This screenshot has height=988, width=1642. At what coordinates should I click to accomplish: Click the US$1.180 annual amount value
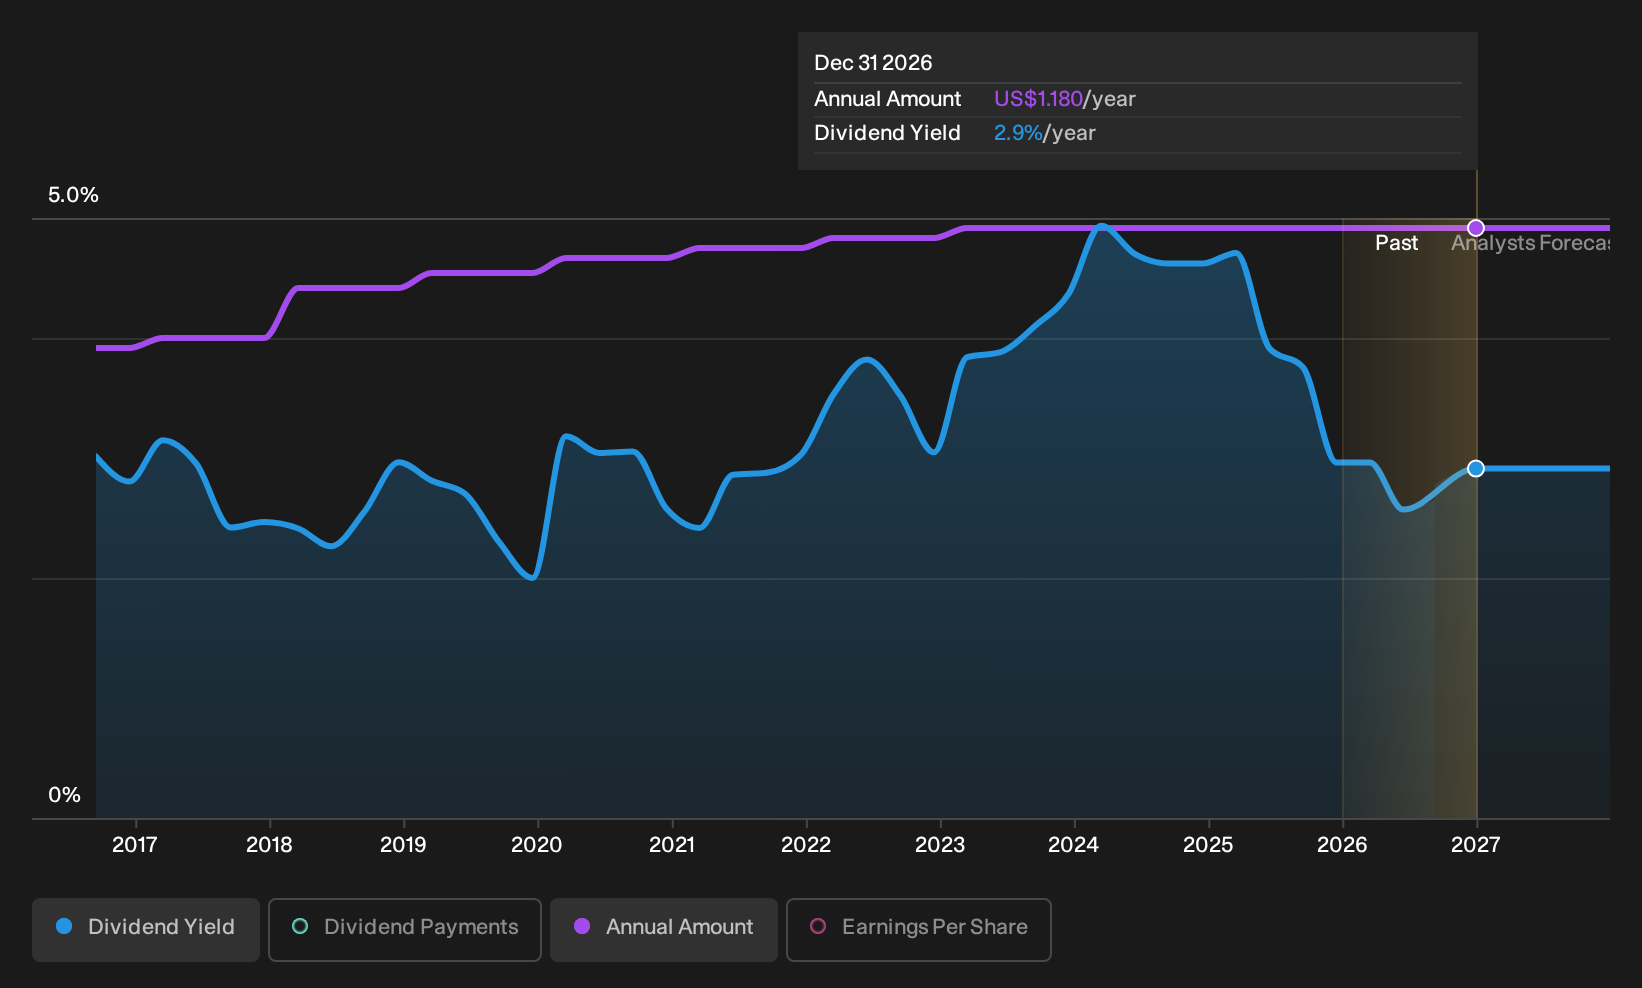(1038, 99)
